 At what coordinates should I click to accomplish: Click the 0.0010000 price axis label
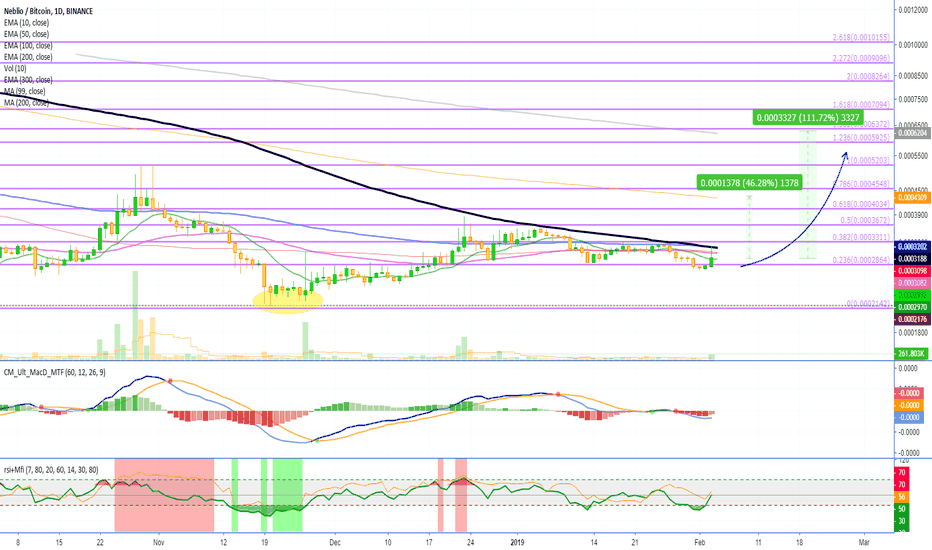pos(913,45)
